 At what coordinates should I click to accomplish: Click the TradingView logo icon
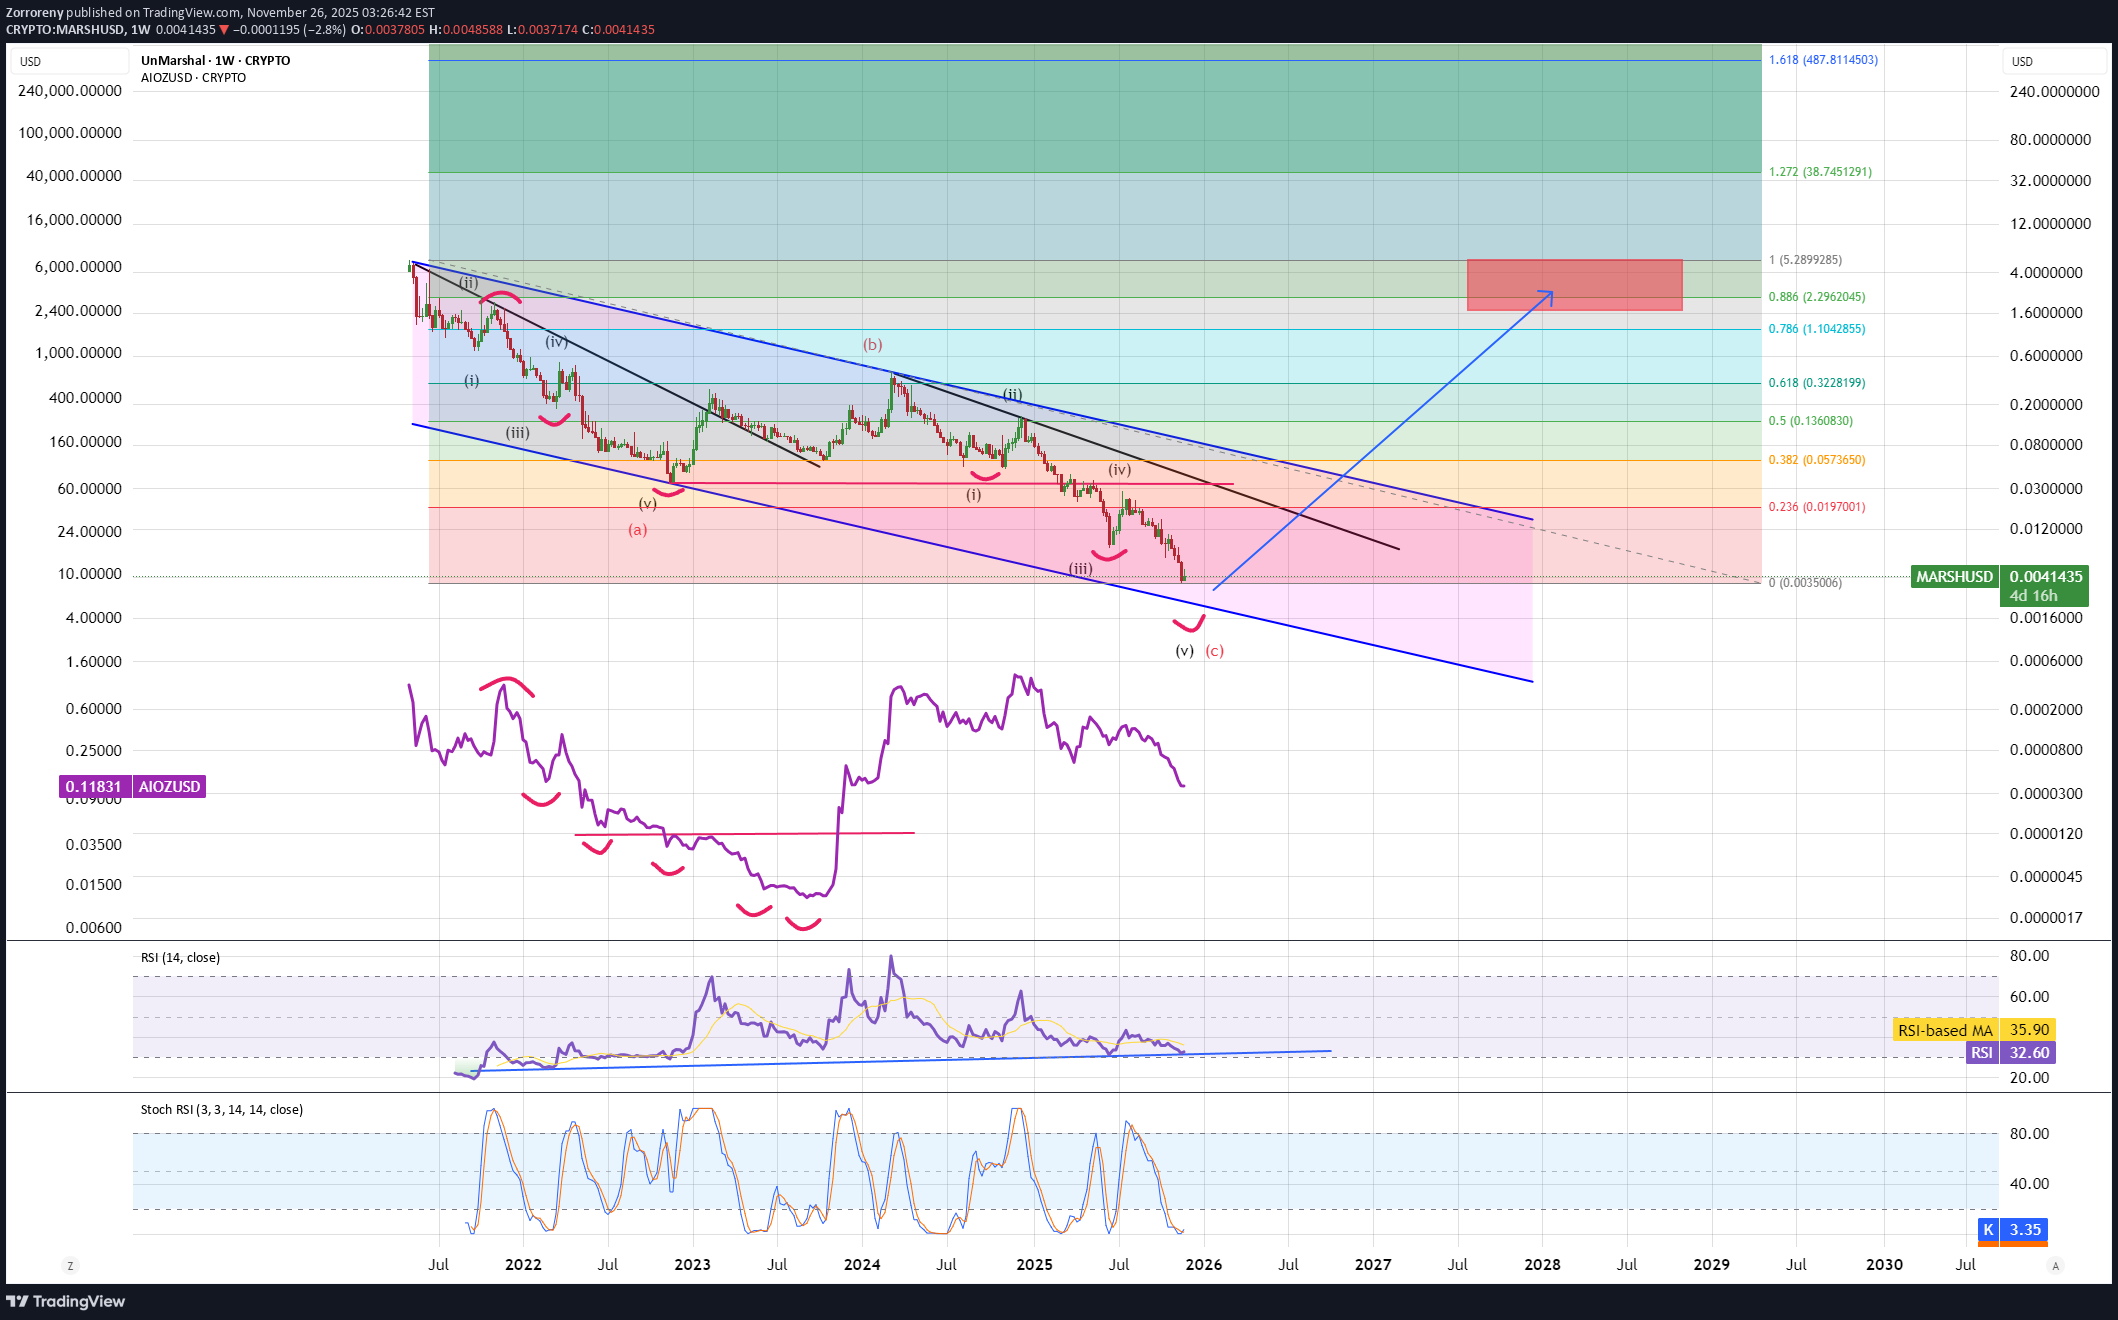tap(17, 1301)
